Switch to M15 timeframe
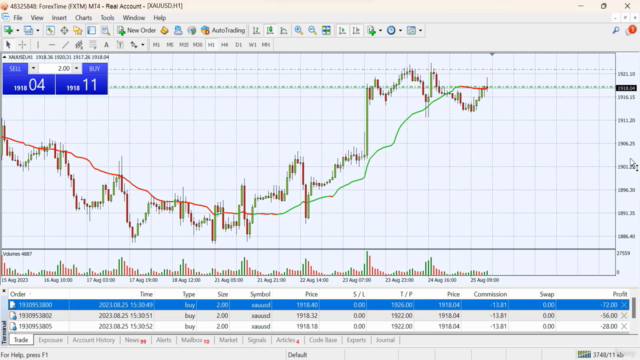This screenshot has width=640, height=360. point(184,45)
